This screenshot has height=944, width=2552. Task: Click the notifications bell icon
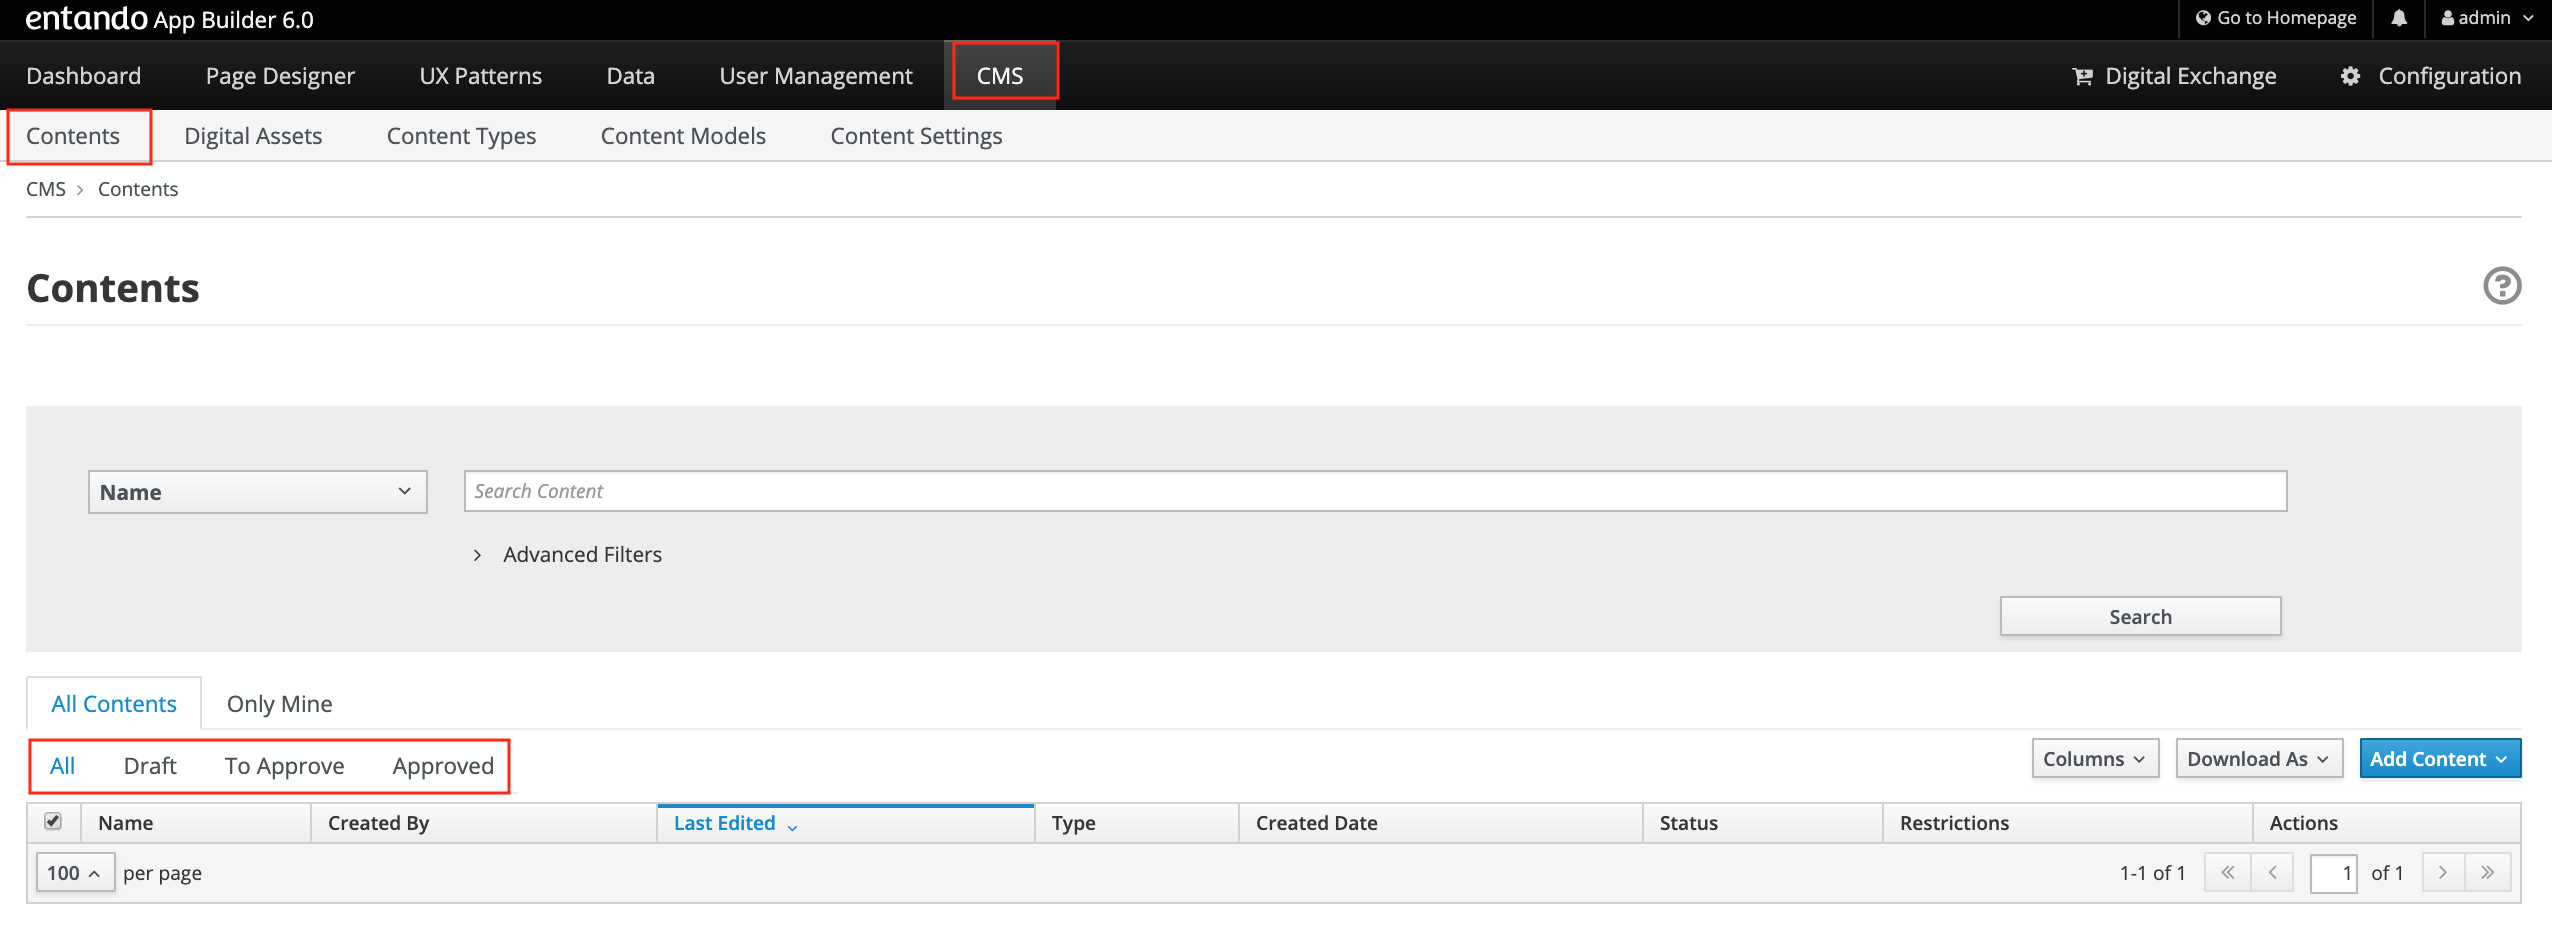pyautogui.click(x=2398, y=18)
